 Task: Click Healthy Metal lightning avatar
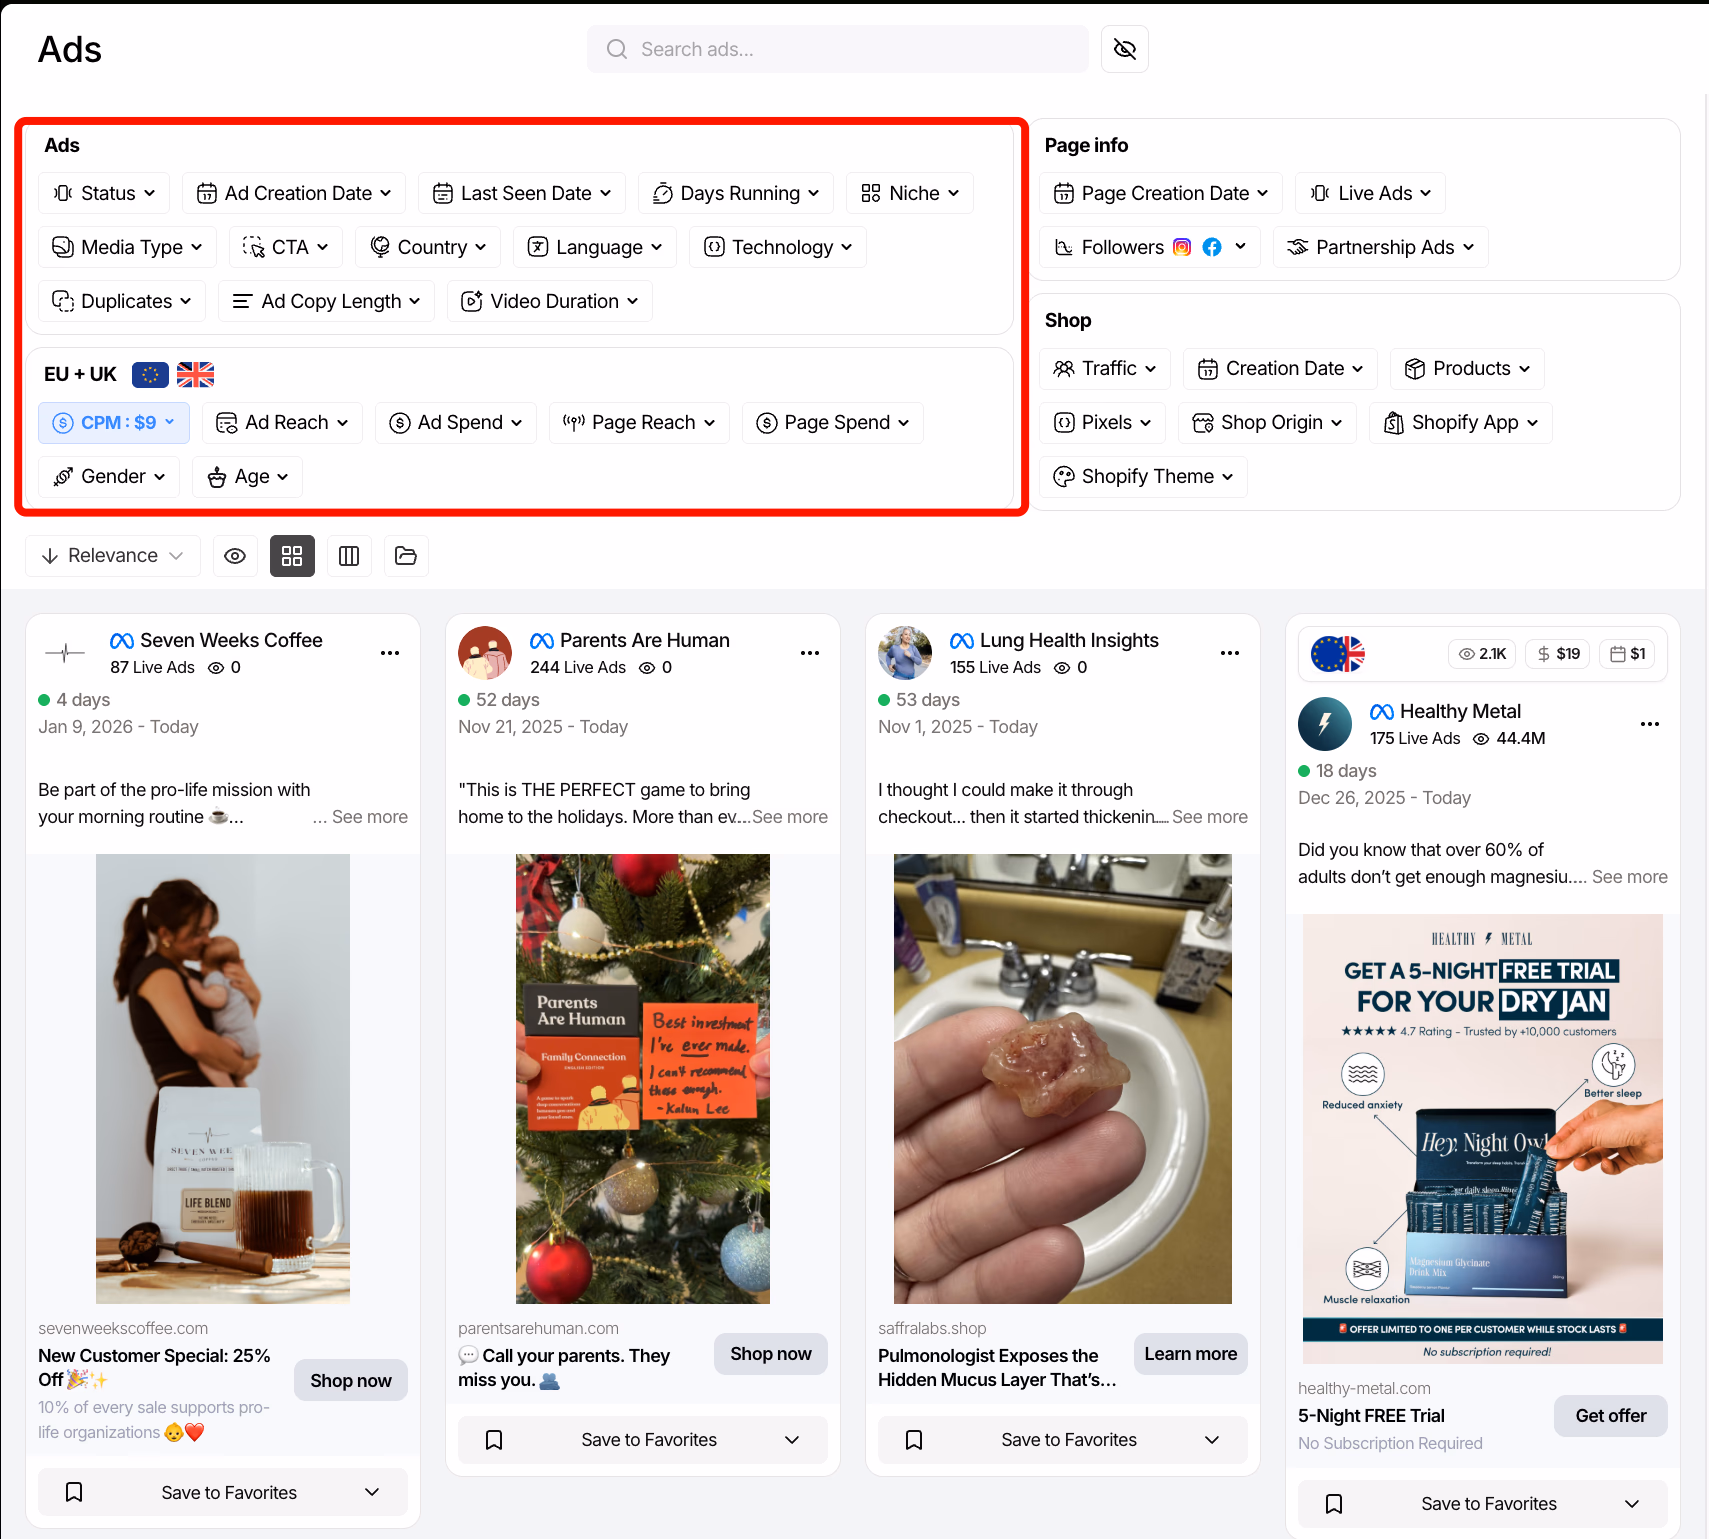click(1325, 724)
